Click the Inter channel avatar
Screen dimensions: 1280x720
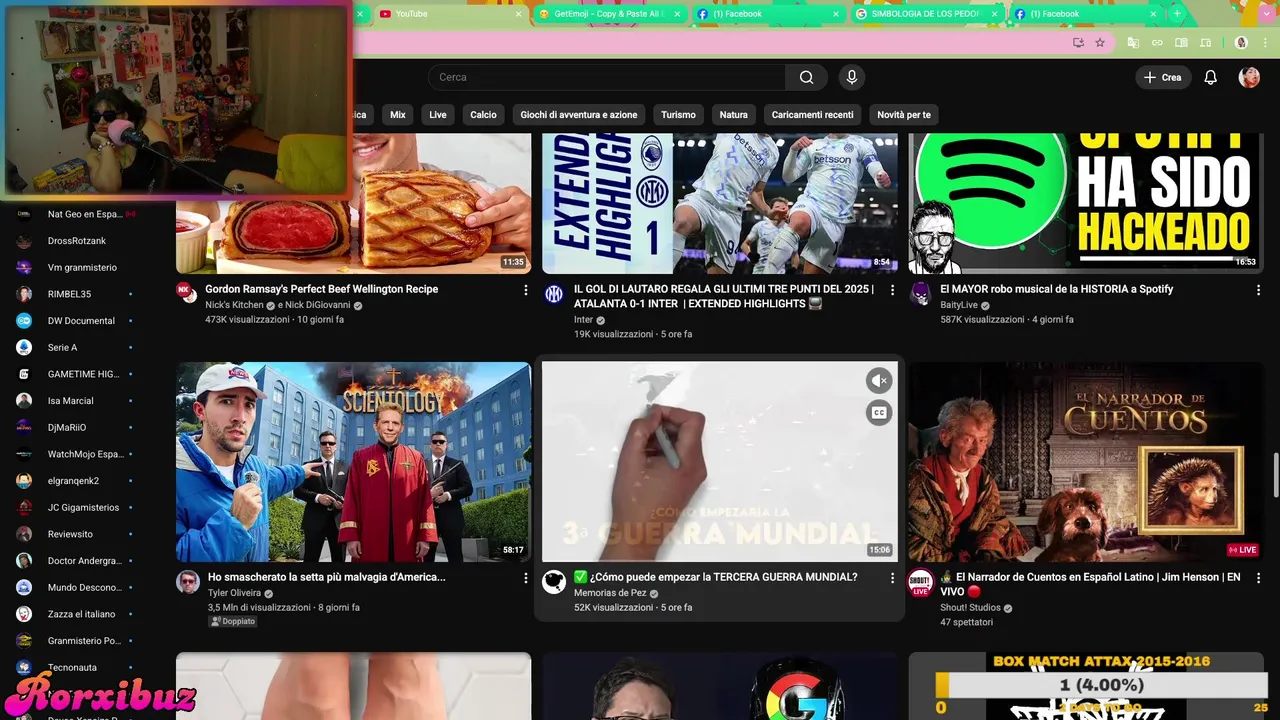(554, 294)
